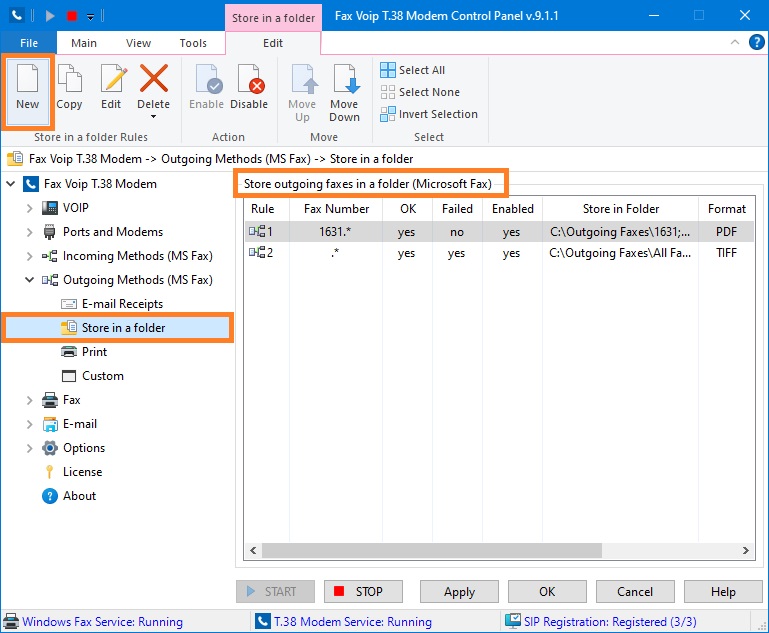This screenshot has height=633, width=769.
Task: Switch to the Tools ribbon tab
Action: [x=193, y=43]
